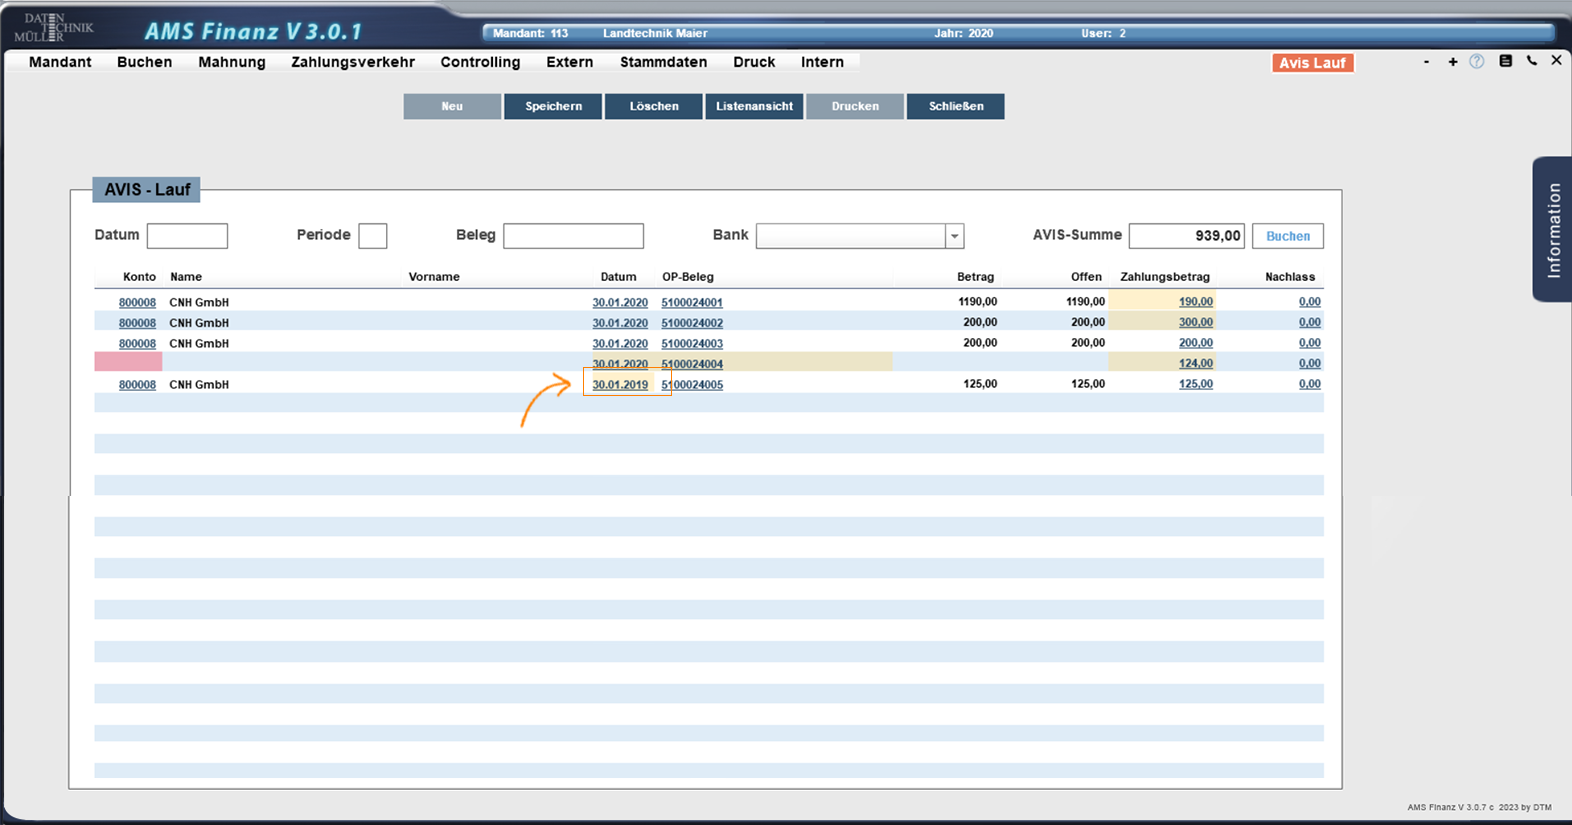Open the Stammdaten menu
This screenshot has width=1572, height=825.
pyautogui.click(x=663, y=62)
